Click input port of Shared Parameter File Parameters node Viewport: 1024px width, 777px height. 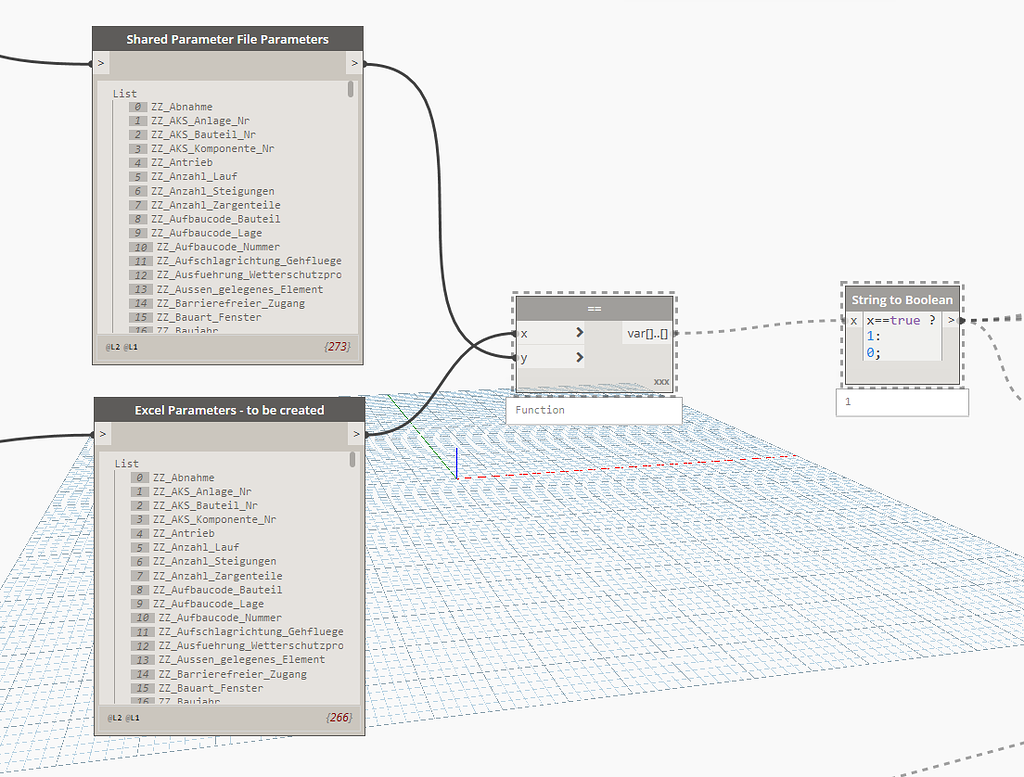pyautogui.click(x=101, y=64)
